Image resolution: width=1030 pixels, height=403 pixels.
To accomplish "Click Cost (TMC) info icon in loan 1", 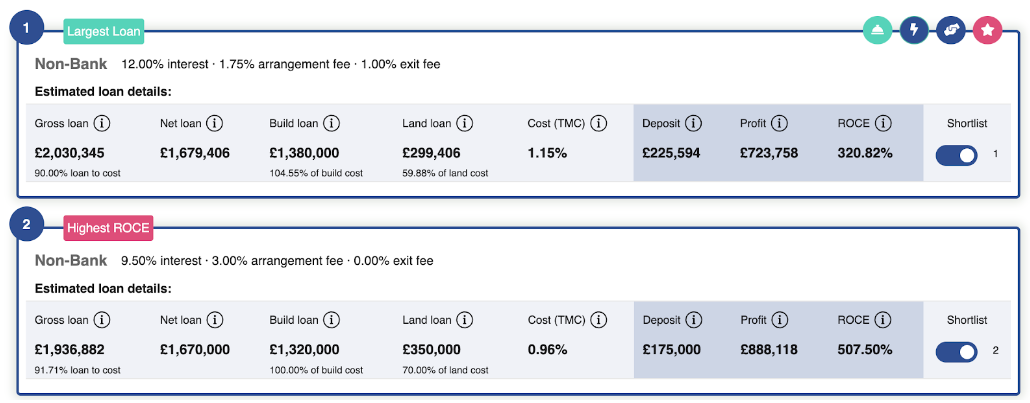I will pyautogui.click(x=599, y=124).
